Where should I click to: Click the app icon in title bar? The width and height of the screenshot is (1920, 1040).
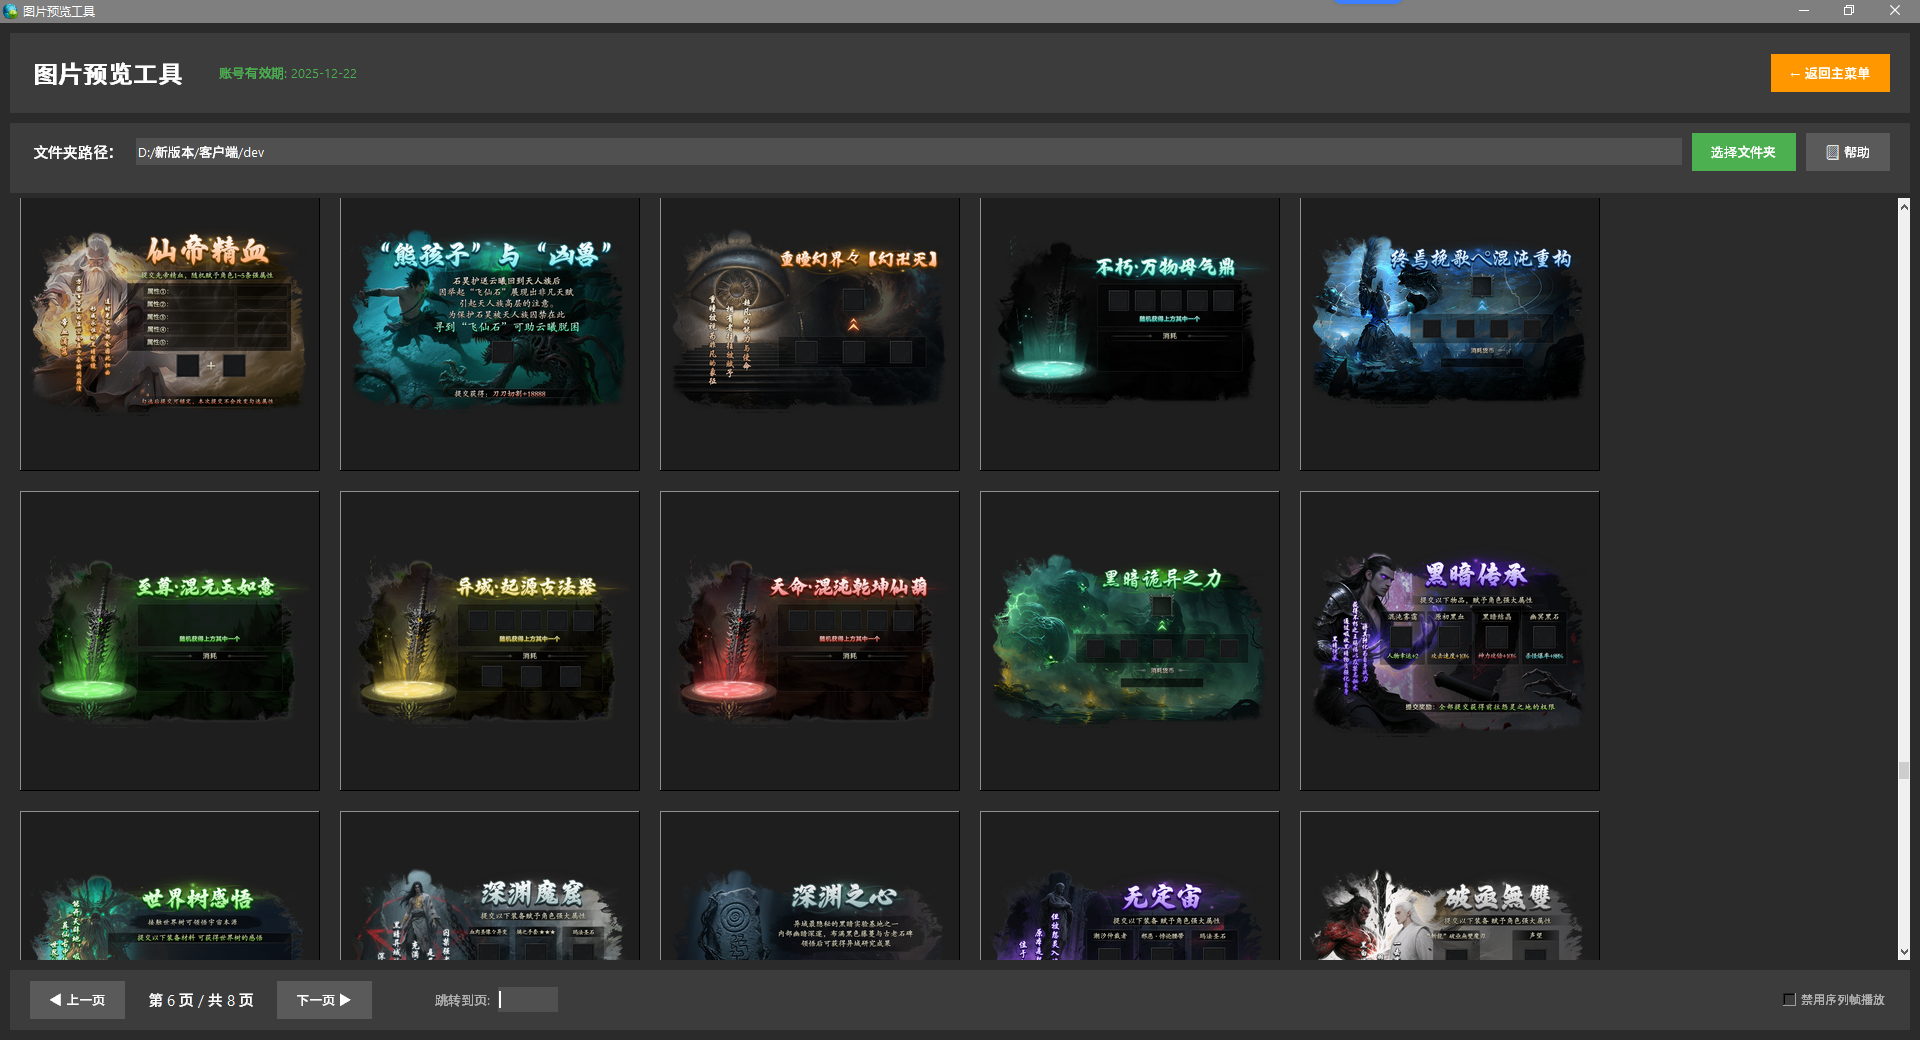click(11, 11)
